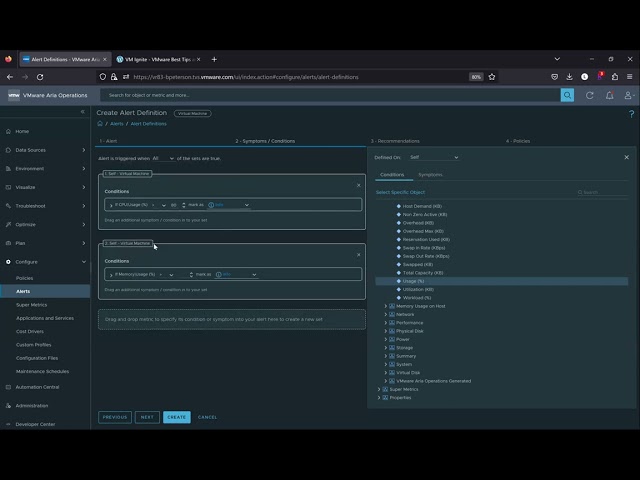Adjust the CPU threshold value stepper
This screenshot has height=480, width=640.
[184, 205]
